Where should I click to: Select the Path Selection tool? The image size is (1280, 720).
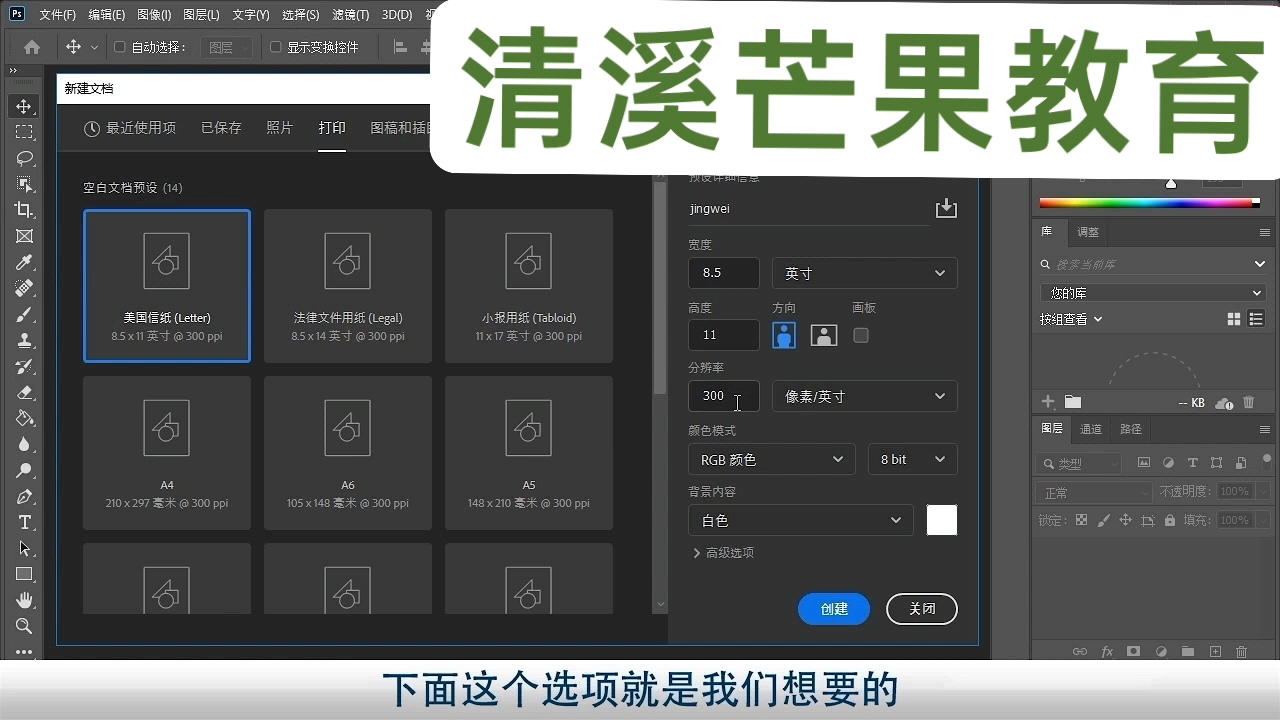[24, 548]
